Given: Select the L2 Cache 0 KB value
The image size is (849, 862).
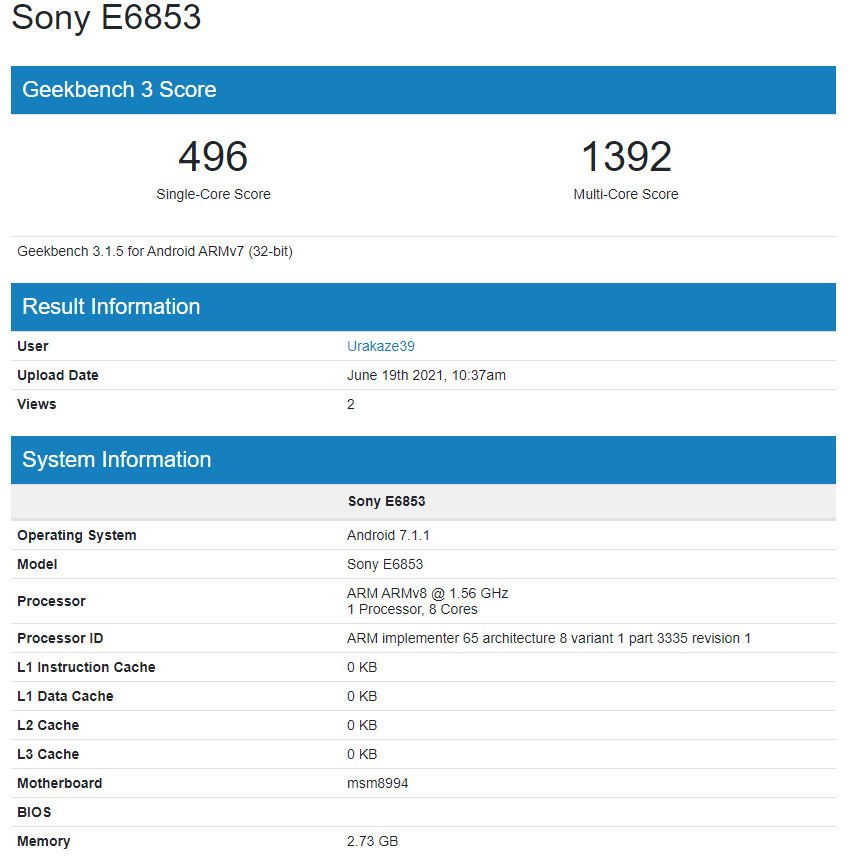Looking at the screenshot, I should coord(362,726).
